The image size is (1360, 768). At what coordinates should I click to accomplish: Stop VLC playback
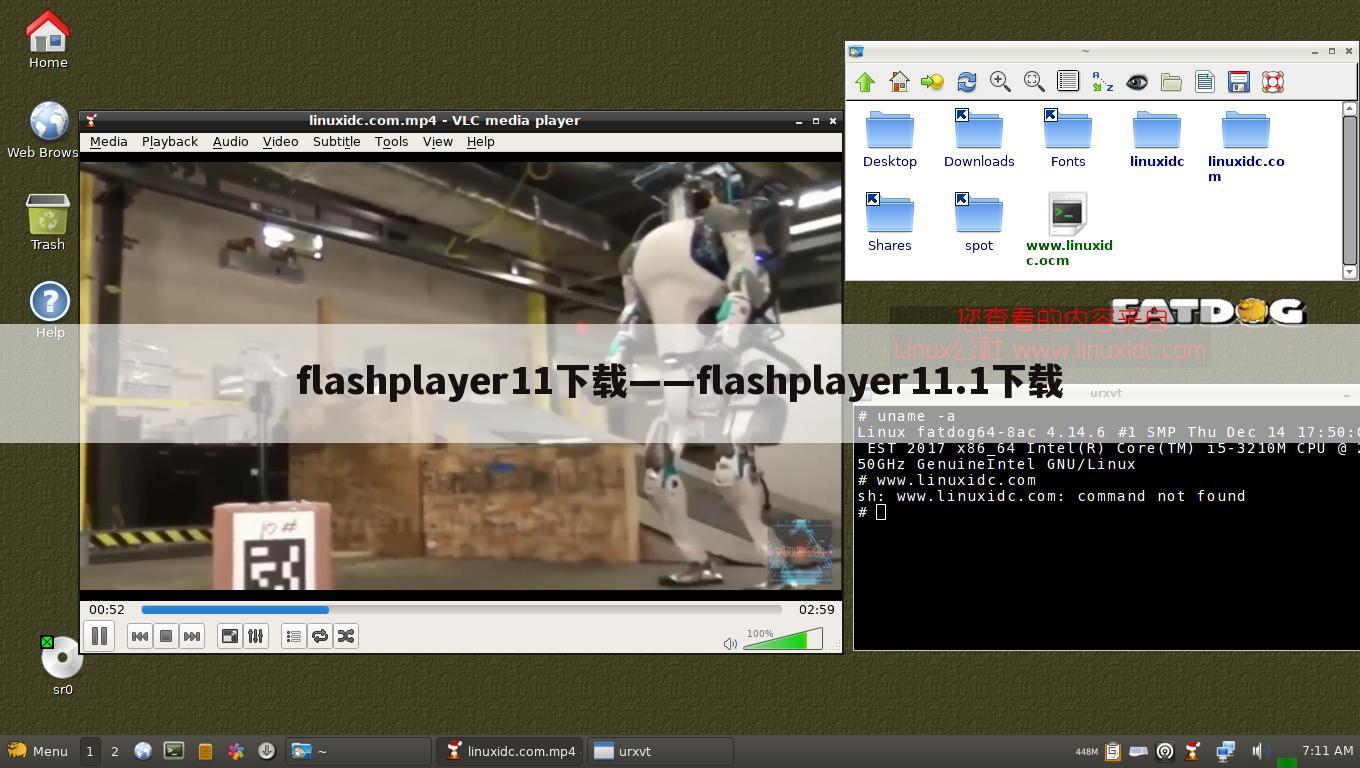point(166,636)
